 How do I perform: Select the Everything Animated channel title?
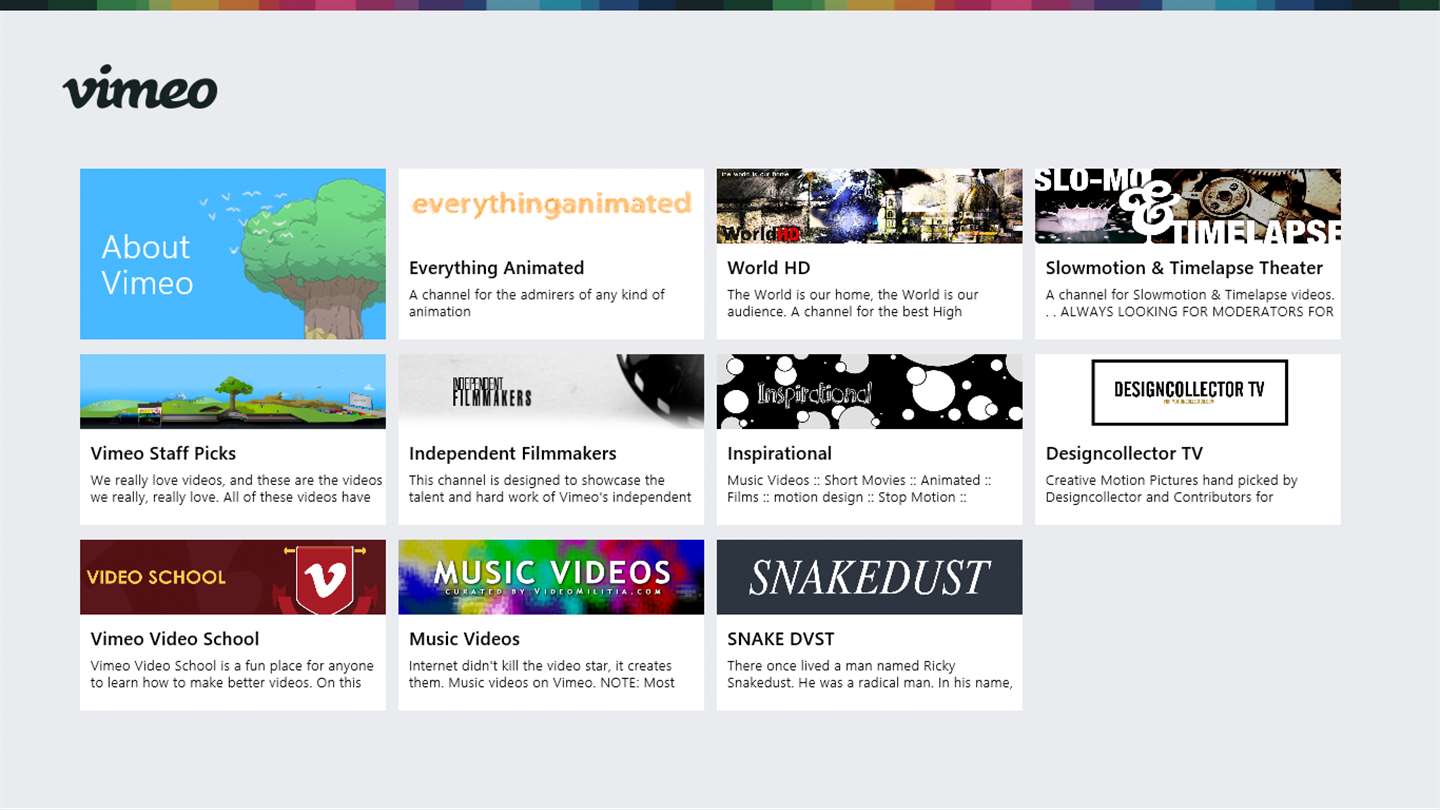click(x=496, y=268)
